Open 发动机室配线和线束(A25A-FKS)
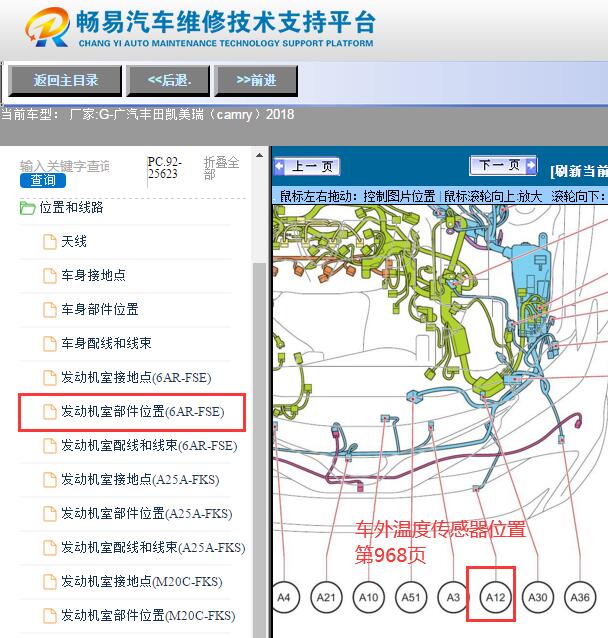 point(153,548)
